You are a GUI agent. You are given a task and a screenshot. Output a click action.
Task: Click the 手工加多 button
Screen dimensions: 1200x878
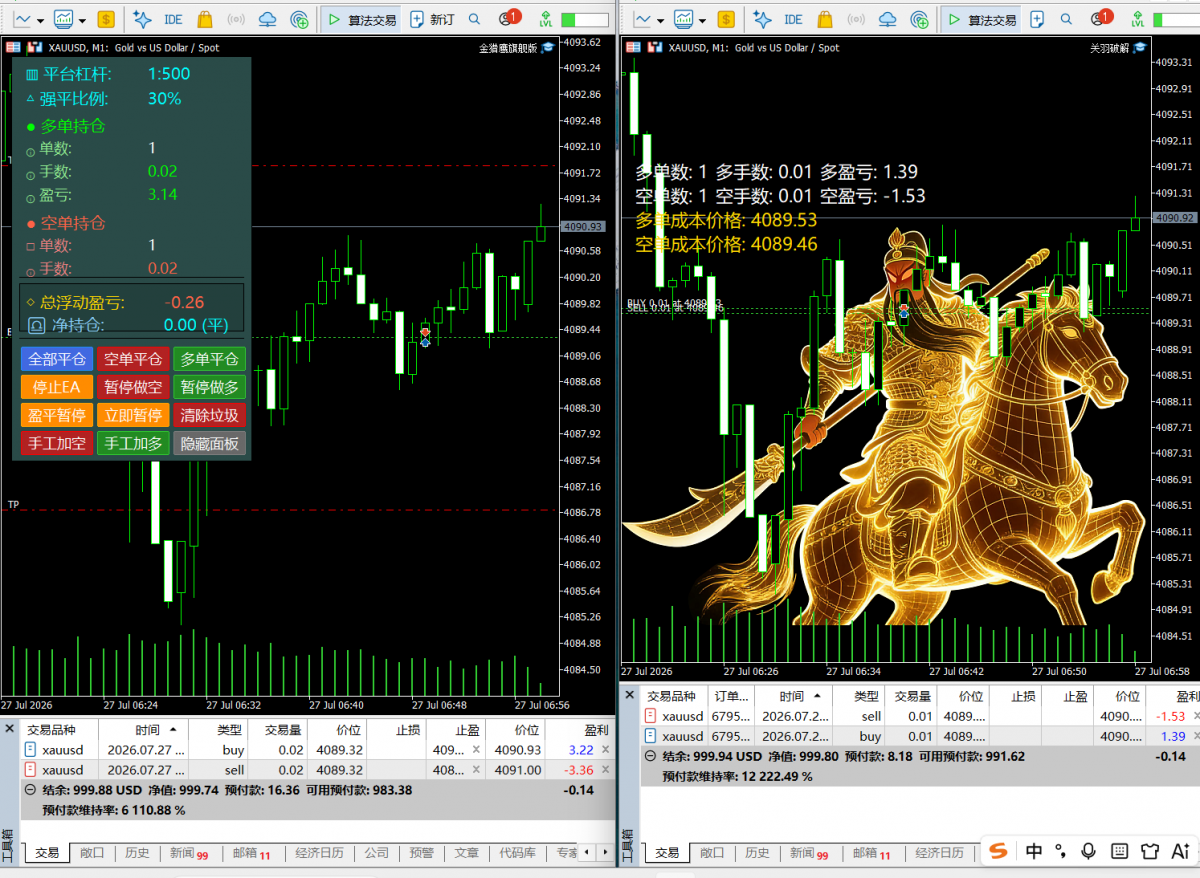(133, 443)
